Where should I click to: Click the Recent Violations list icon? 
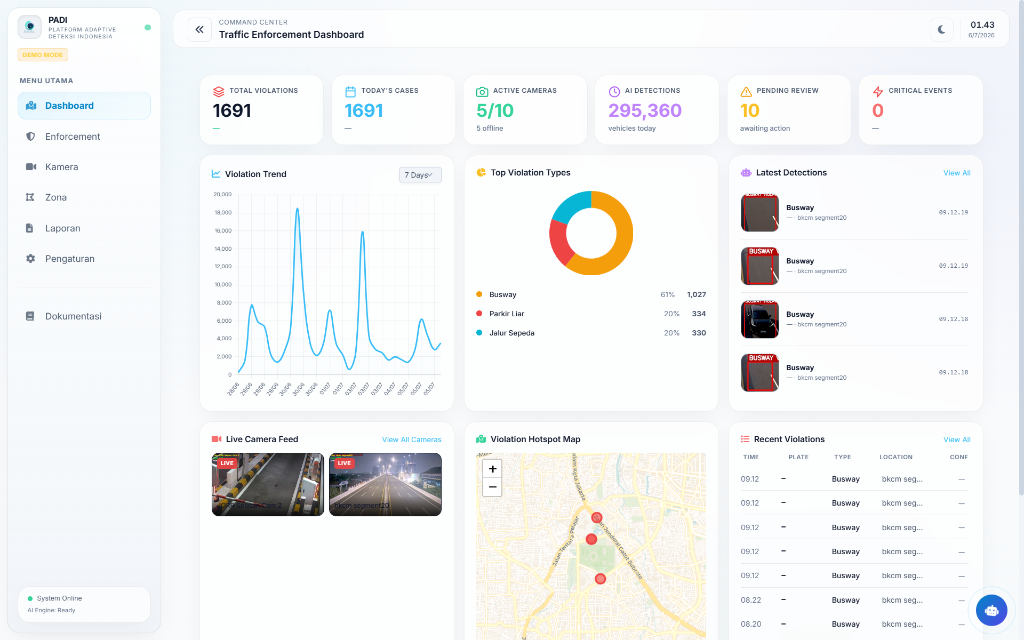[745, 440]
